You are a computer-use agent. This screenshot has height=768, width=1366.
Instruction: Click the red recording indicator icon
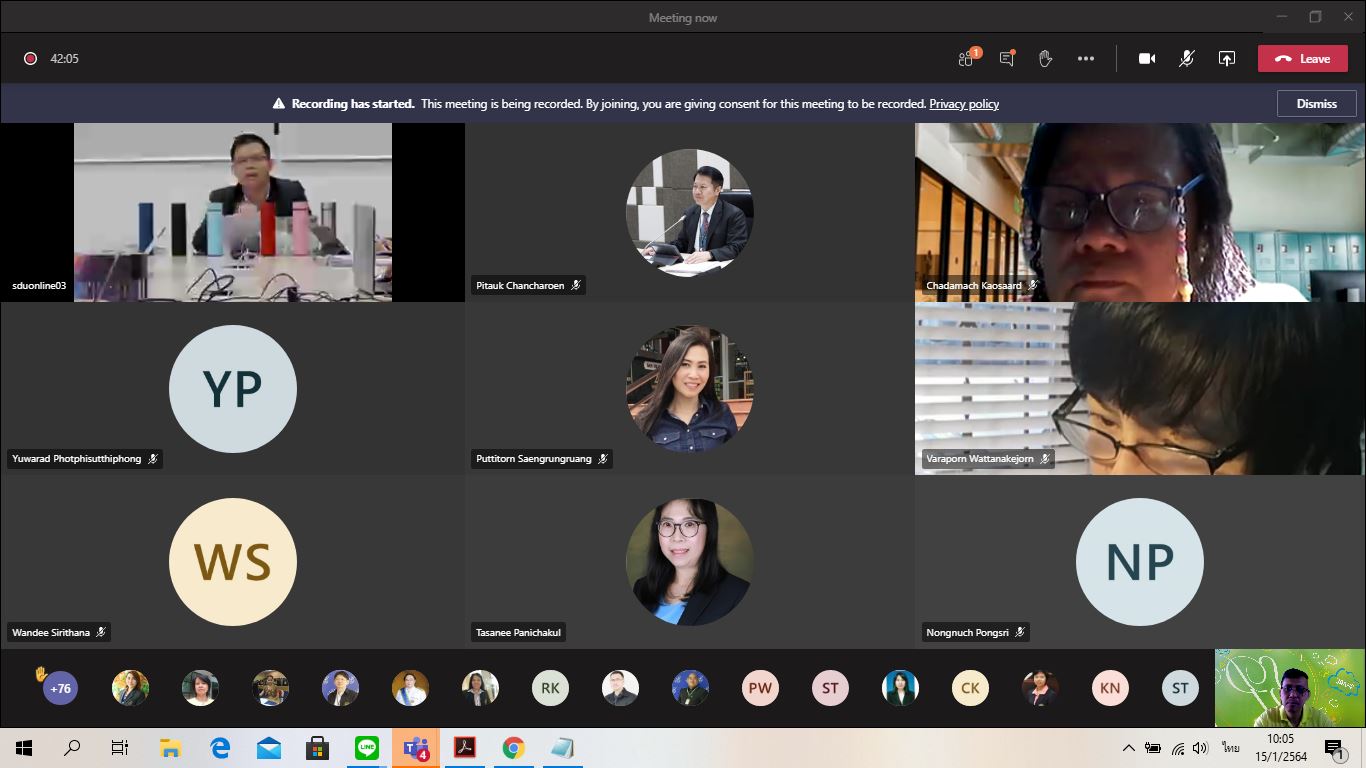[30, 58]
